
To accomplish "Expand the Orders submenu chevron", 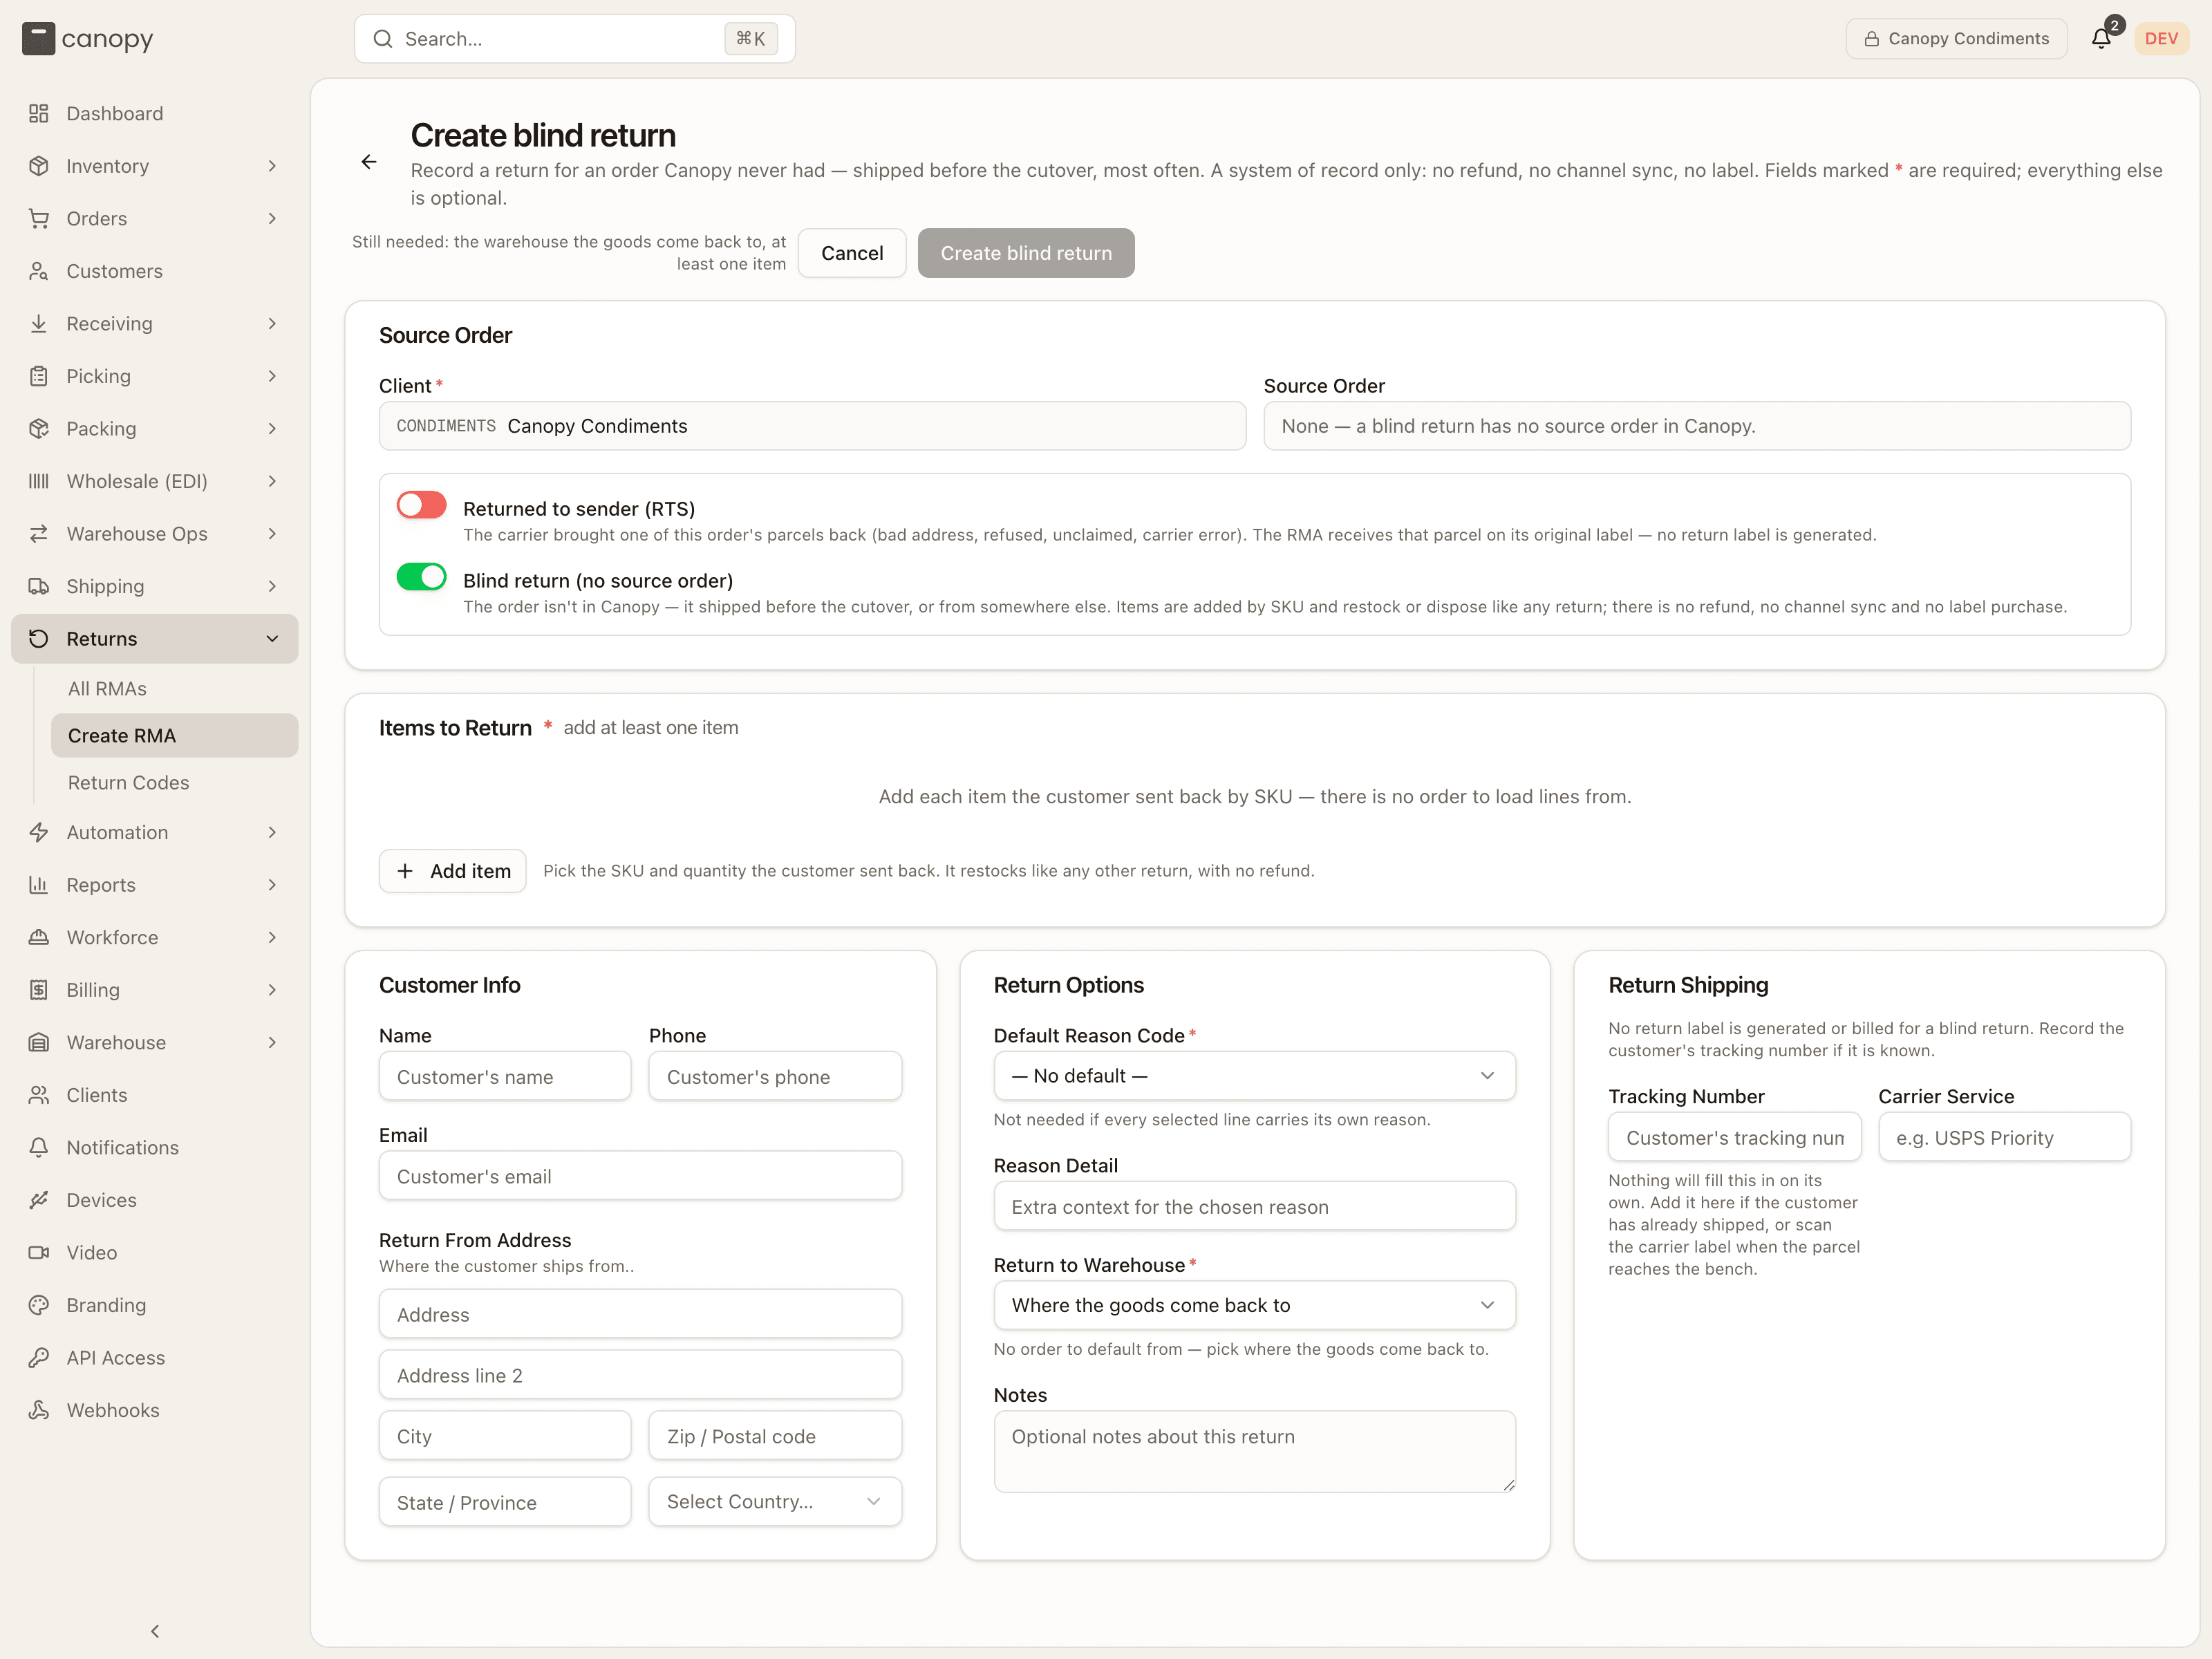I will pos(272,218).
